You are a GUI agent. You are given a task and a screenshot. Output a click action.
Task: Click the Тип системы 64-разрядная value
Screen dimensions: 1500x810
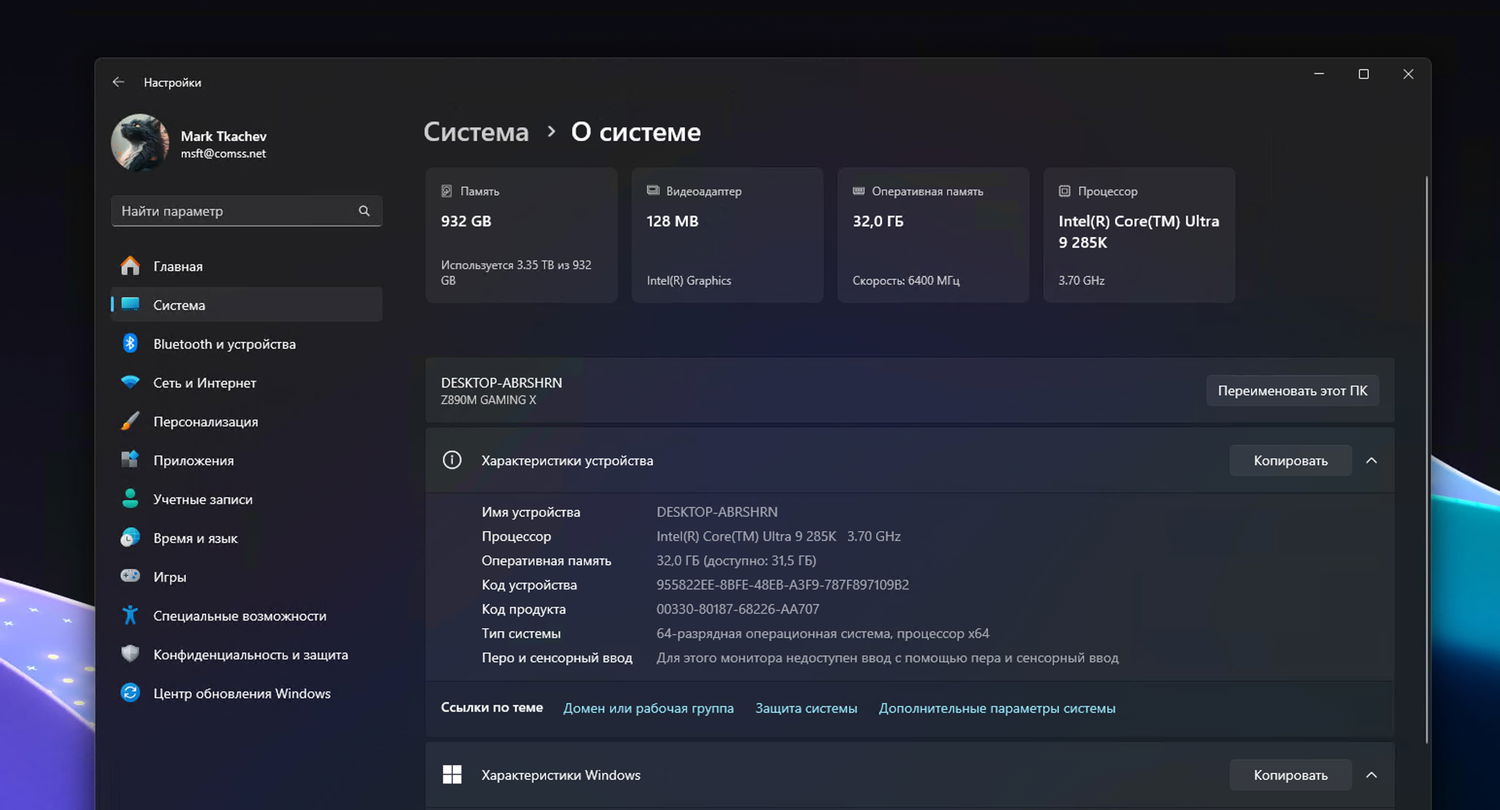coord(822,633)
